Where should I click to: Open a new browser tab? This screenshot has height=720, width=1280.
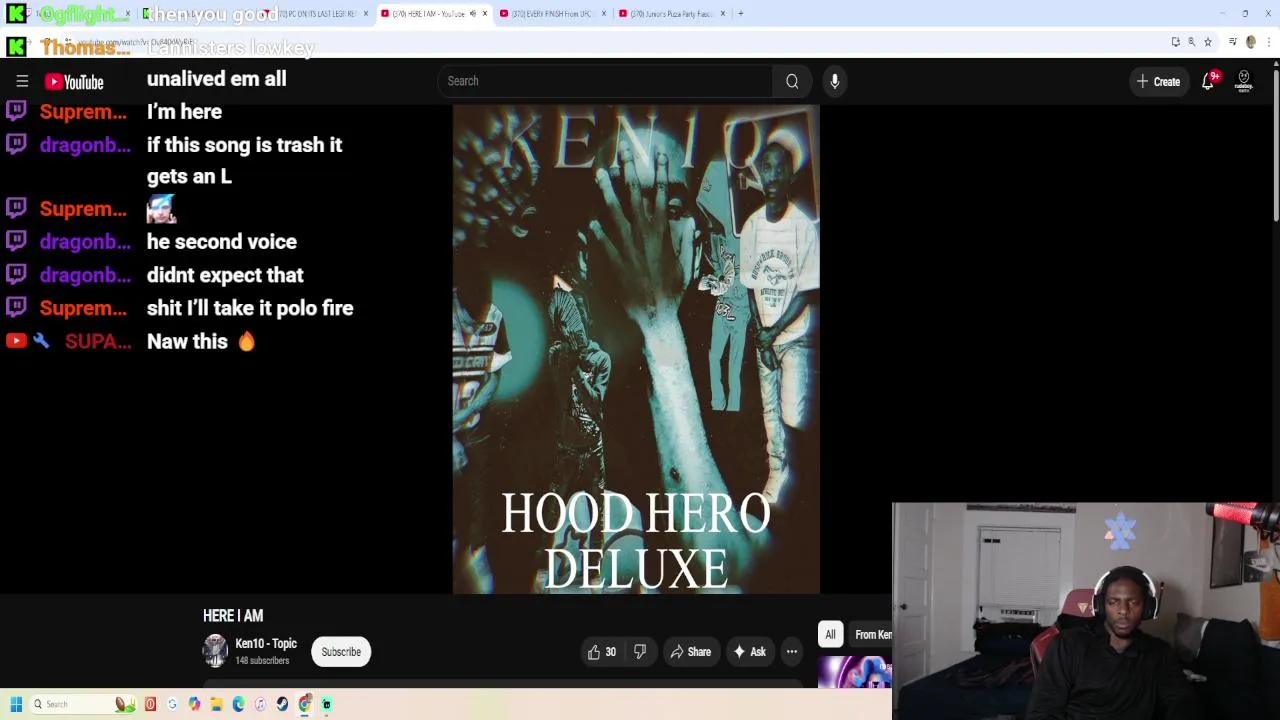pyautogui.click(x=741, y=13)
